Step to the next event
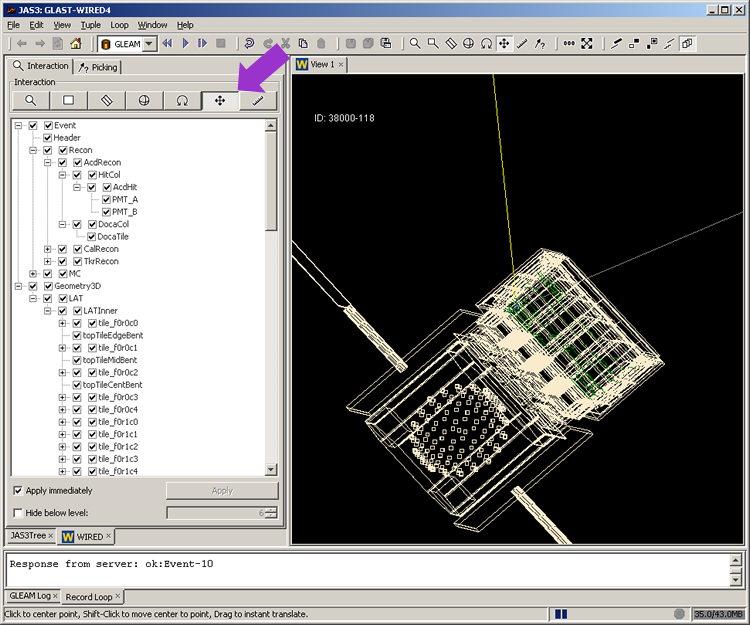The height and width of the screenshot is (625, 750). pos(202,44)
